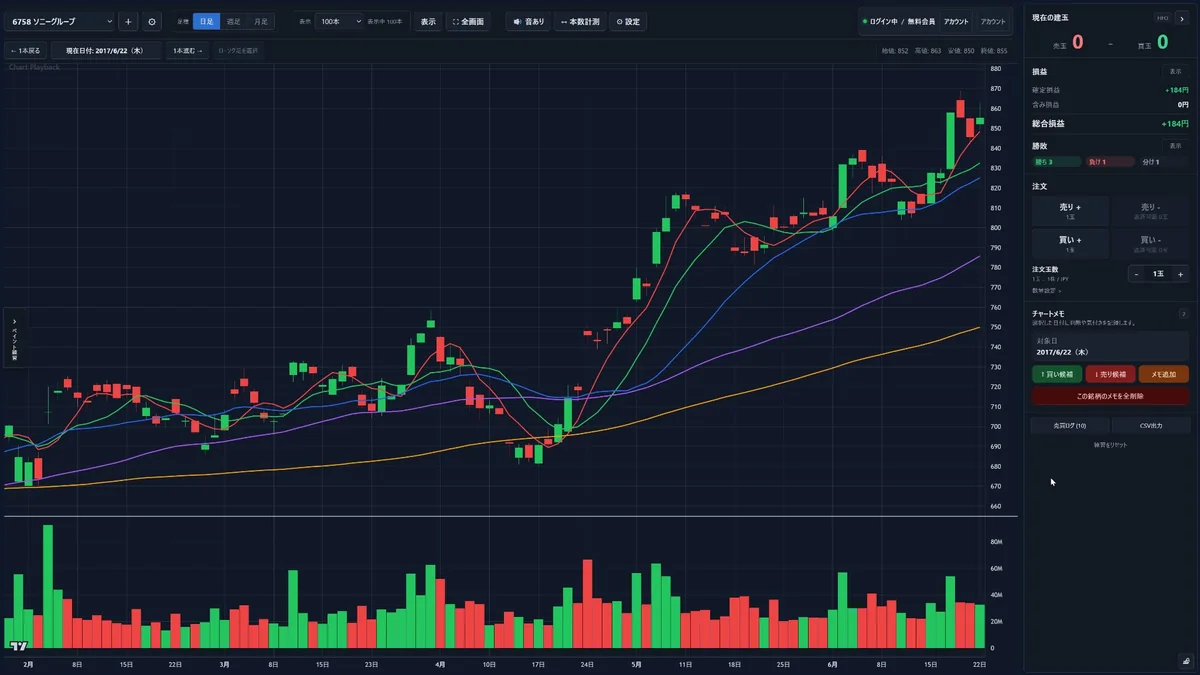Image resolution: width=1200 pixels, height=675 pixels.
Task: Click the 6月 label on the time axis
Action: [x=832, y=663]
